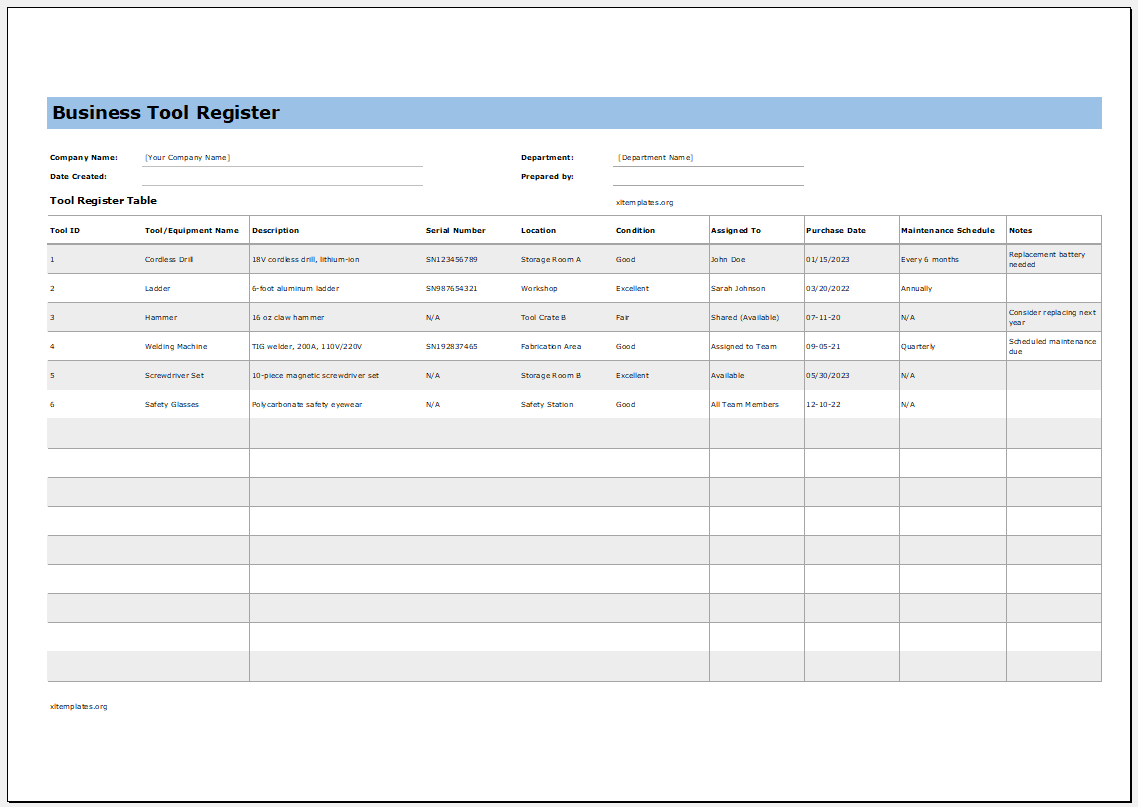
Task: Click the Tool Register Table heading
Action: tap(103, 200)
